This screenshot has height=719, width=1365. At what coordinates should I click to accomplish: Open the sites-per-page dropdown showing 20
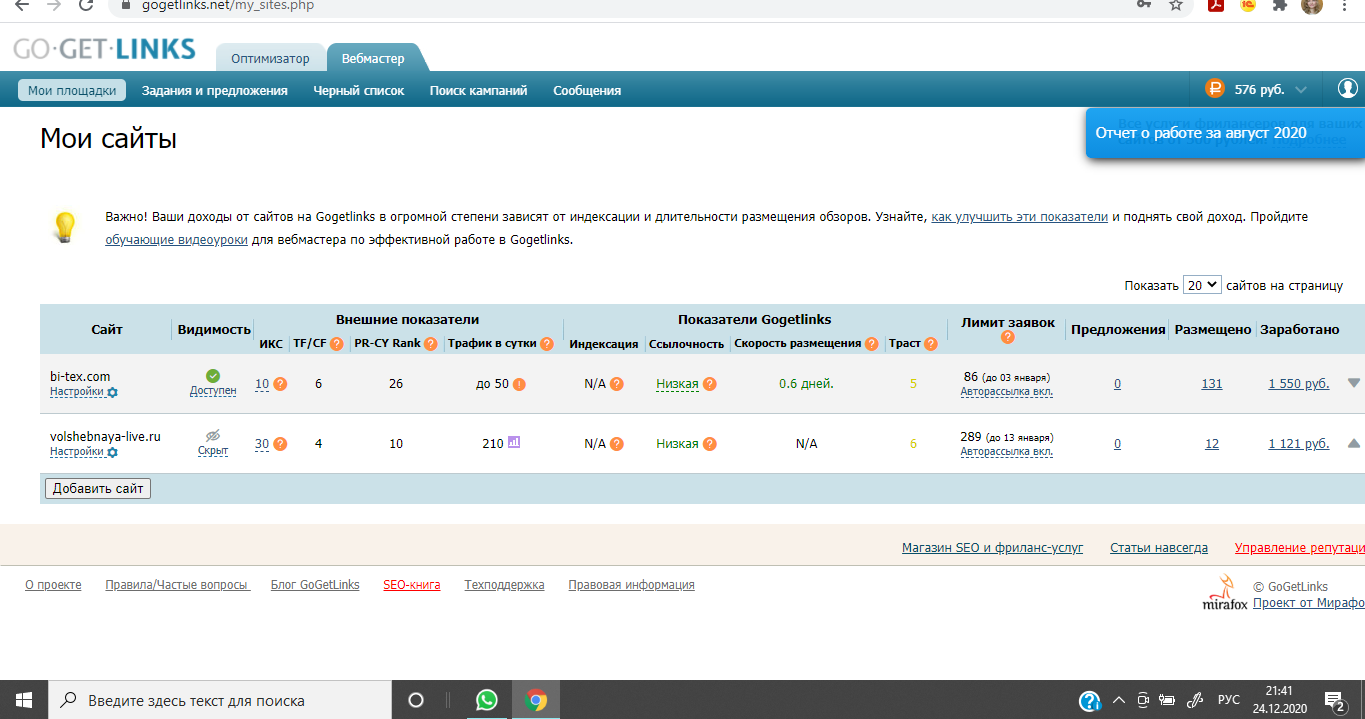click(1202, 285)
